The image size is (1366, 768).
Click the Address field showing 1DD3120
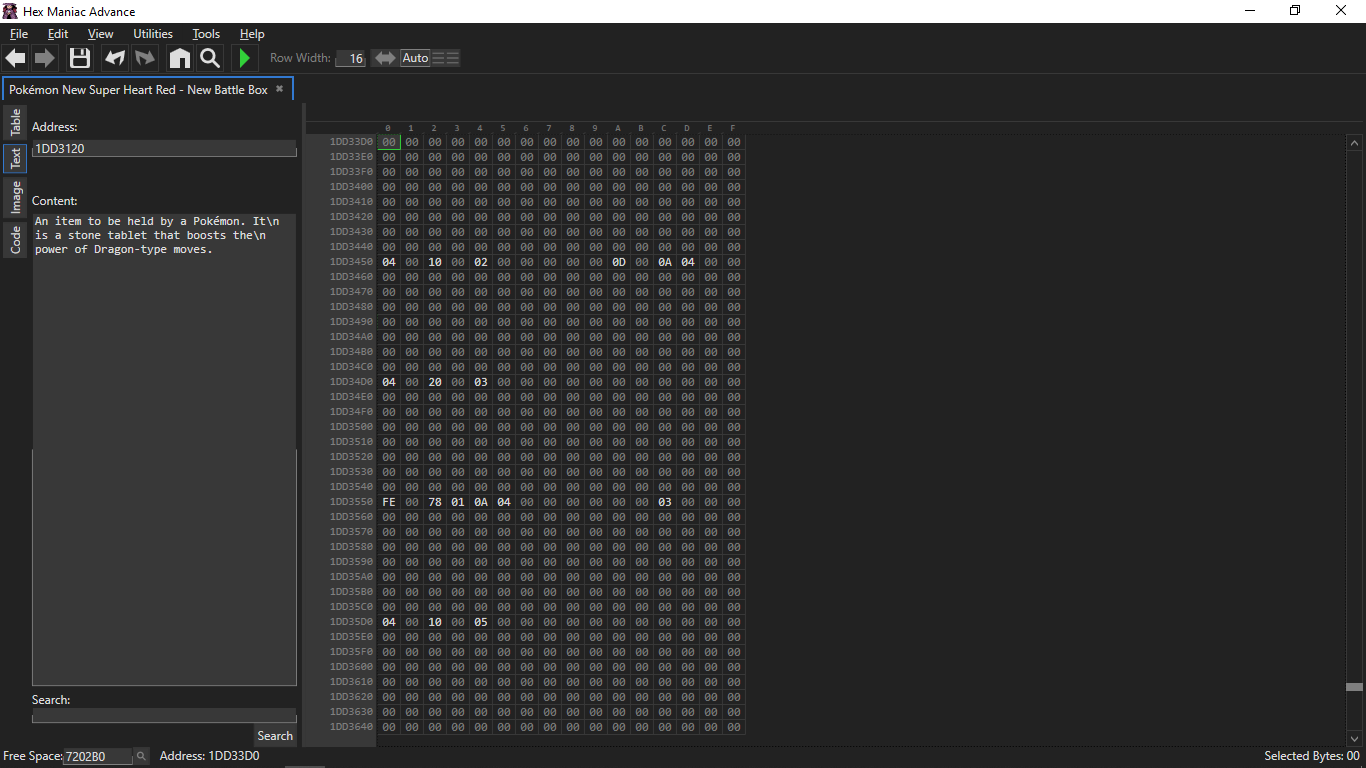164,148
